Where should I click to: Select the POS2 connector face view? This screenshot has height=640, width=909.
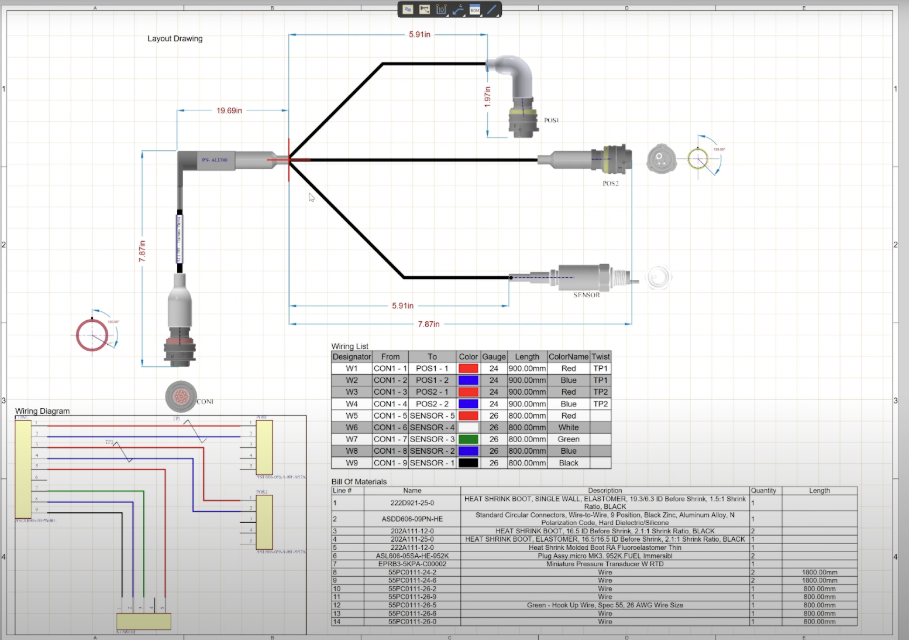click(x=661, y=159)
